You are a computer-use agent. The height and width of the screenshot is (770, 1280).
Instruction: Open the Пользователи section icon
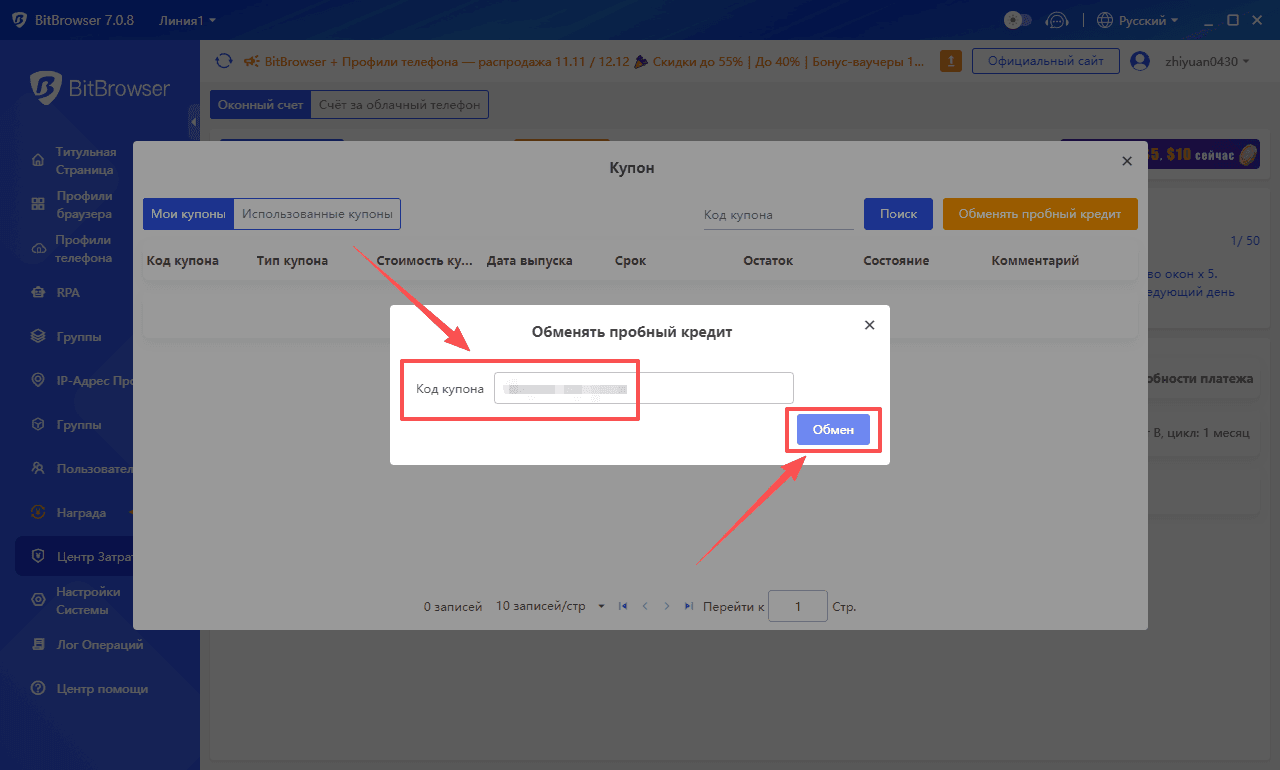(x=40, y=468)
